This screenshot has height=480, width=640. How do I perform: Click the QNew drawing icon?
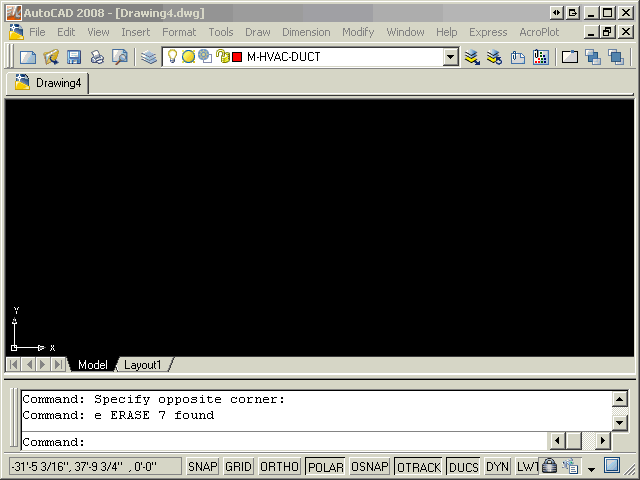coord(28,57)
